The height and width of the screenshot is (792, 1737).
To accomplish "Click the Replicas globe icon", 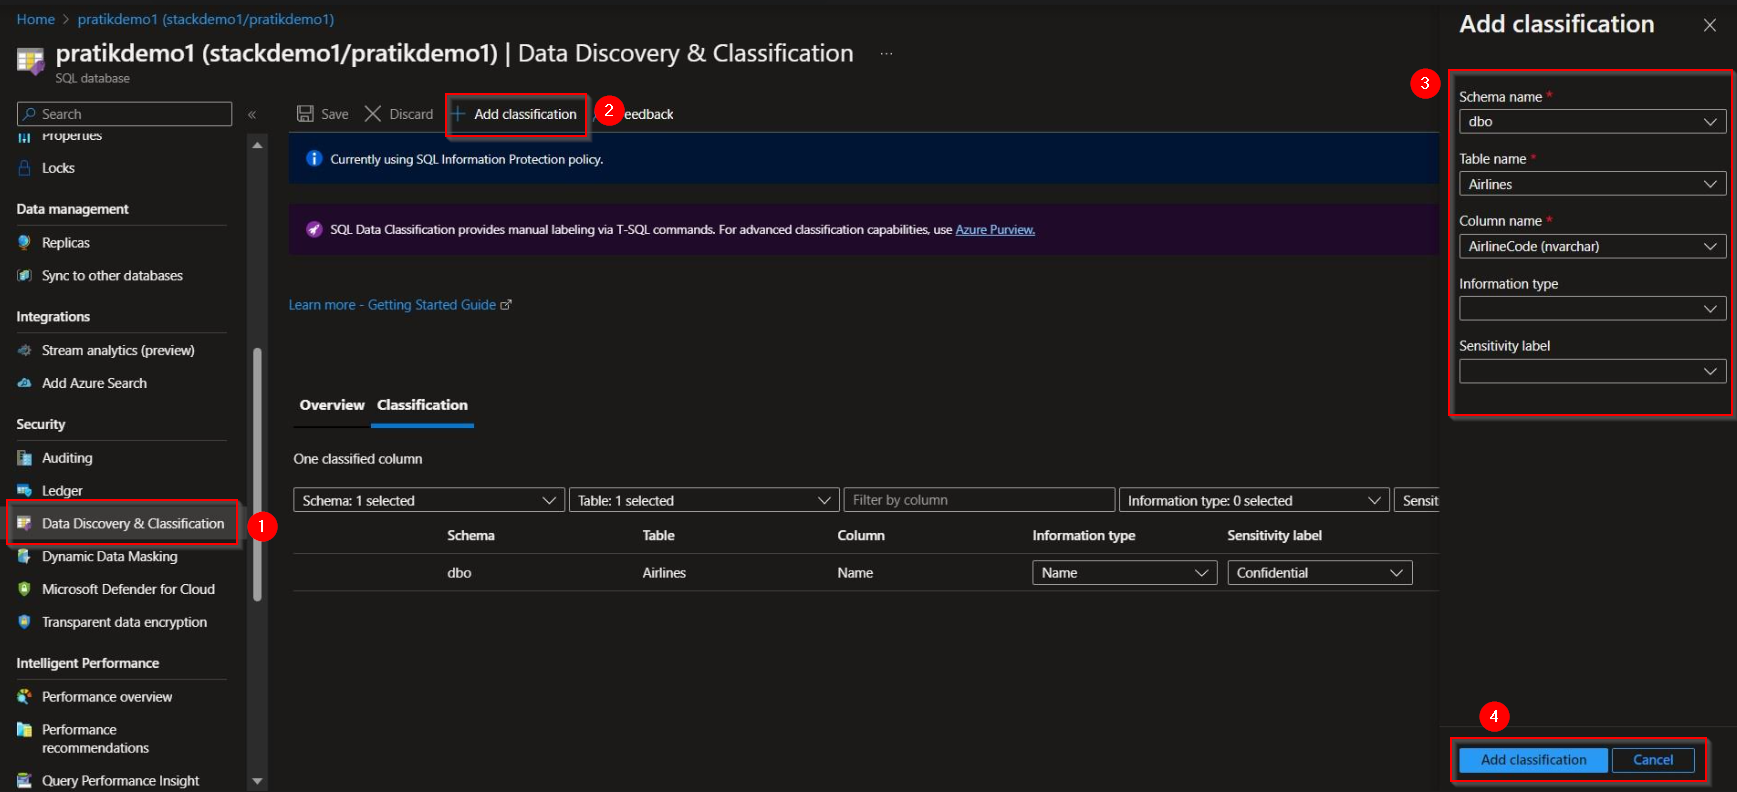I will (x=25, y=243).
